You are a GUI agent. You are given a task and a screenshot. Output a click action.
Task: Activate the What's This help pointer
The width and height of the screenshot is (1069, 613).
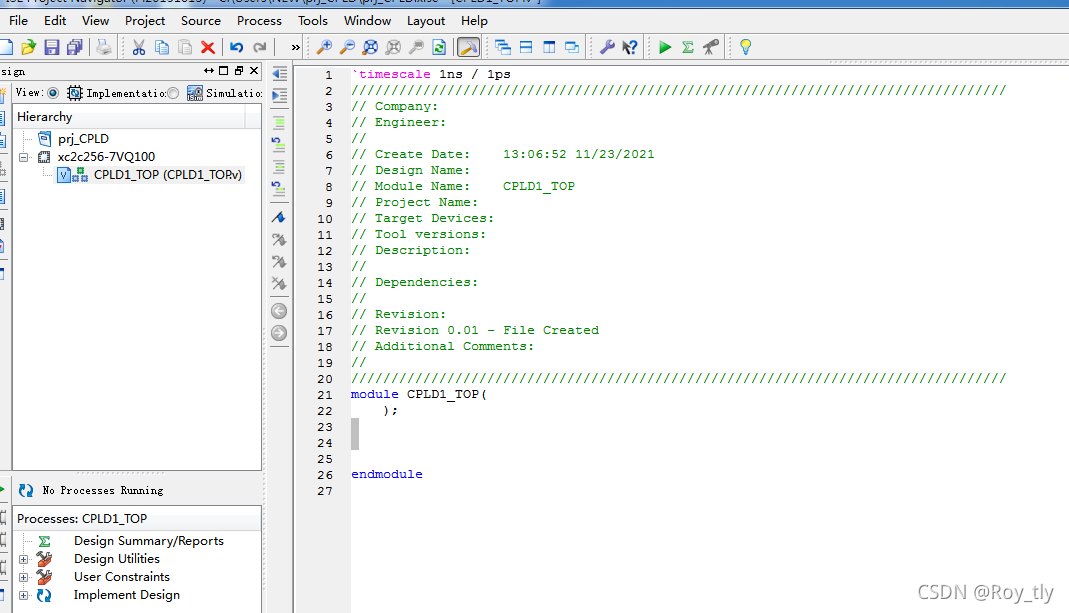pyautogui.click(x=630, y=47)
